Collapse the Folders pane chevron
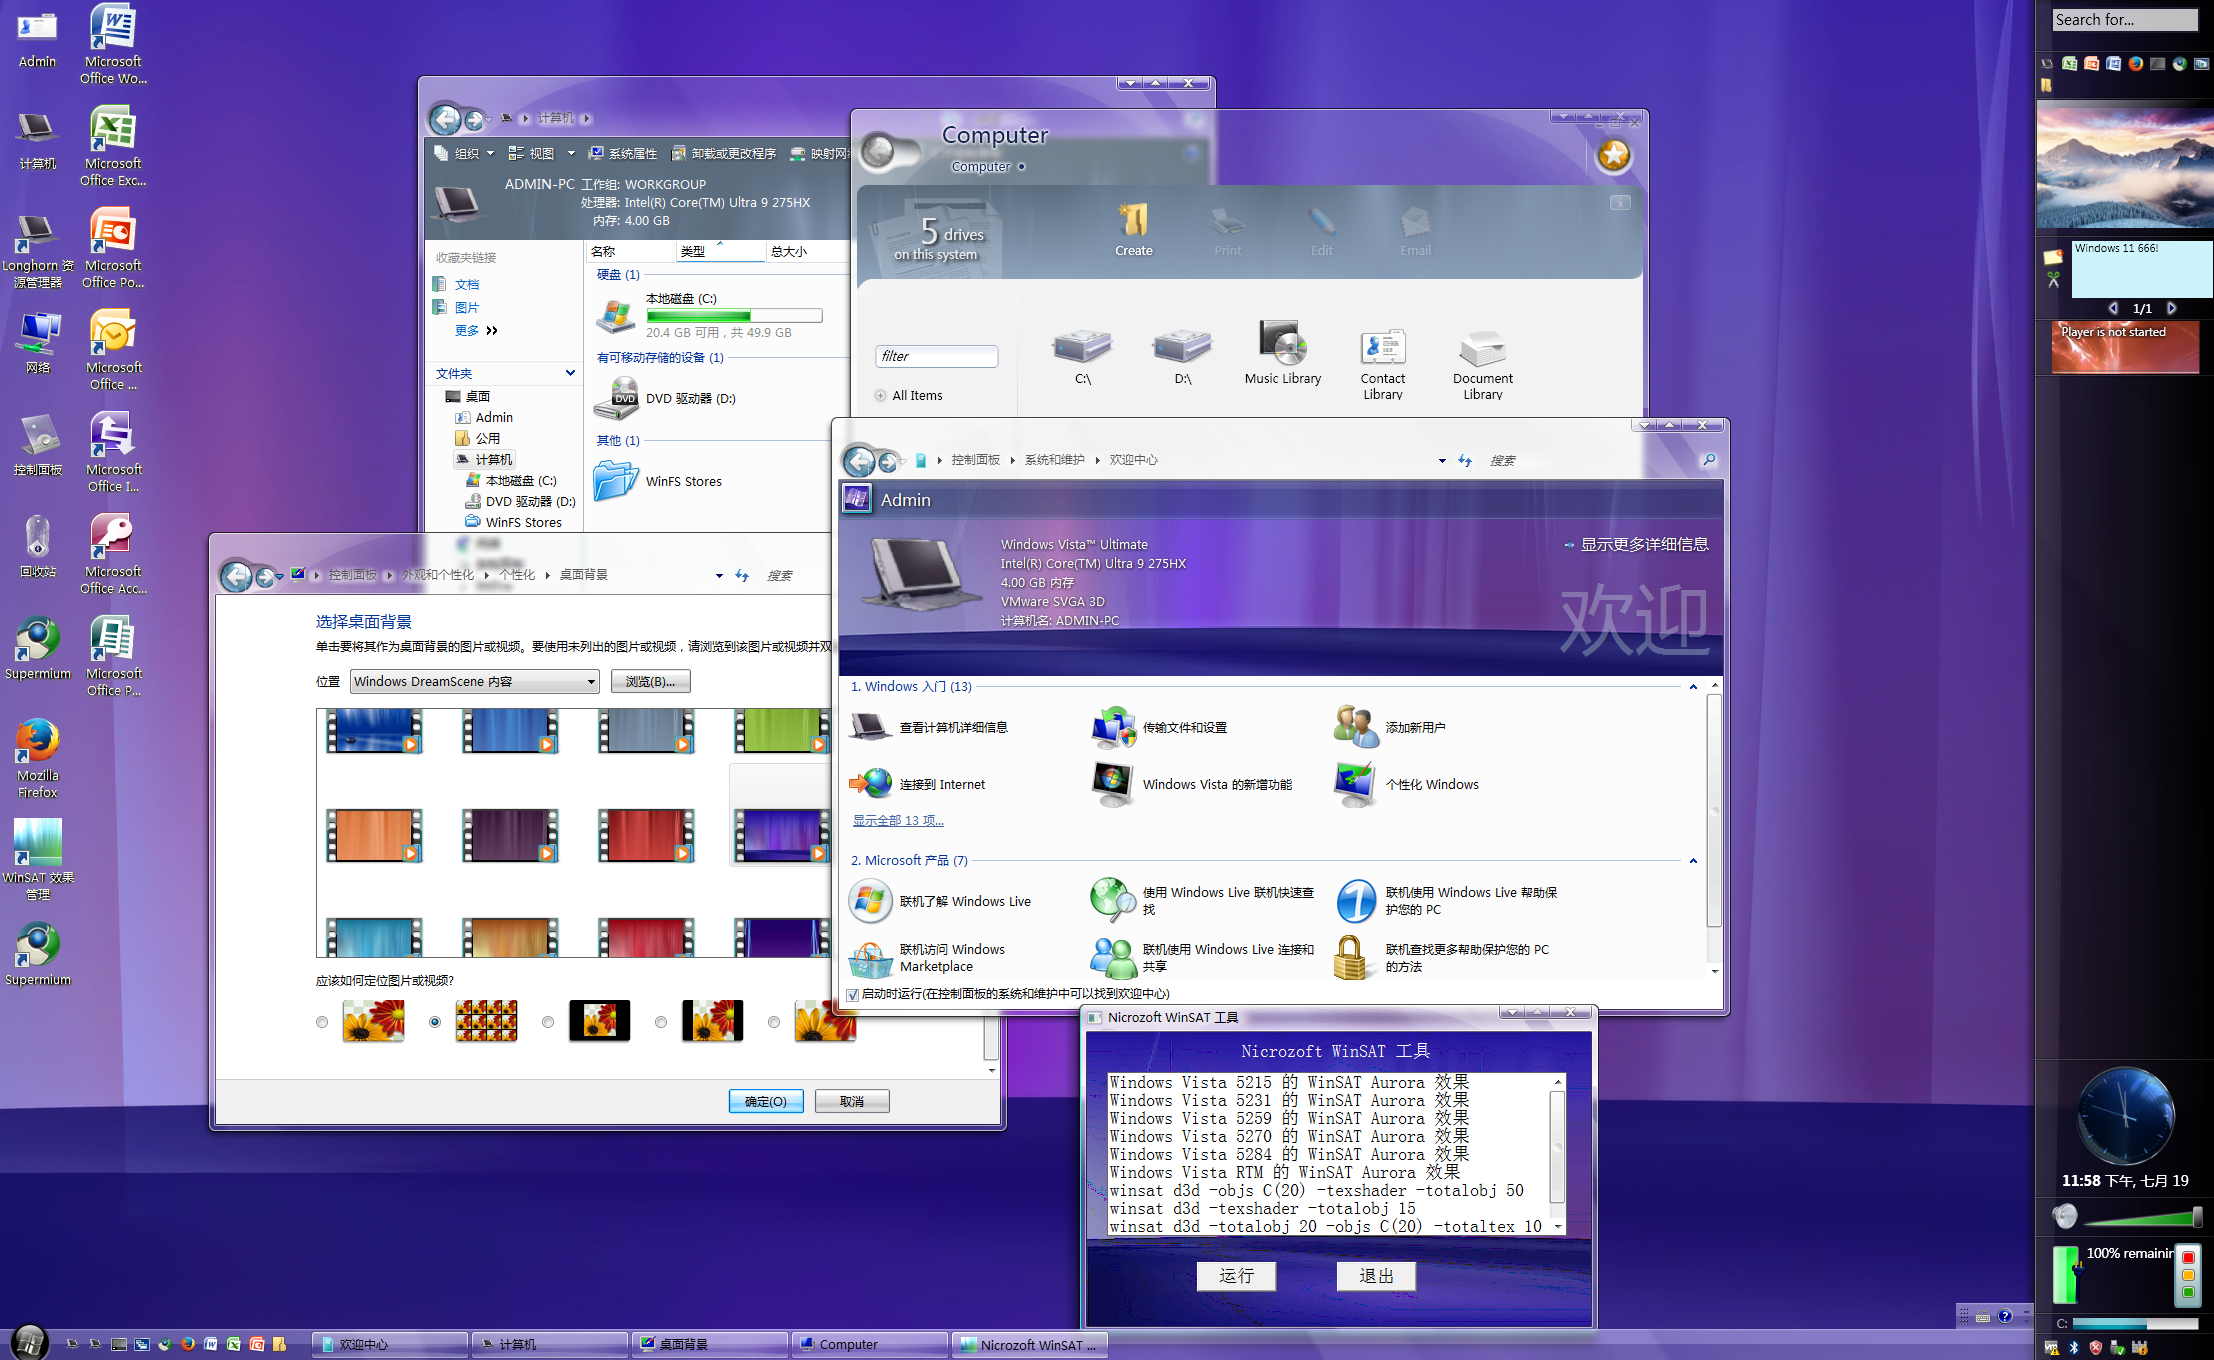This screenshot has height=1360, width=2214. (570, 373)
